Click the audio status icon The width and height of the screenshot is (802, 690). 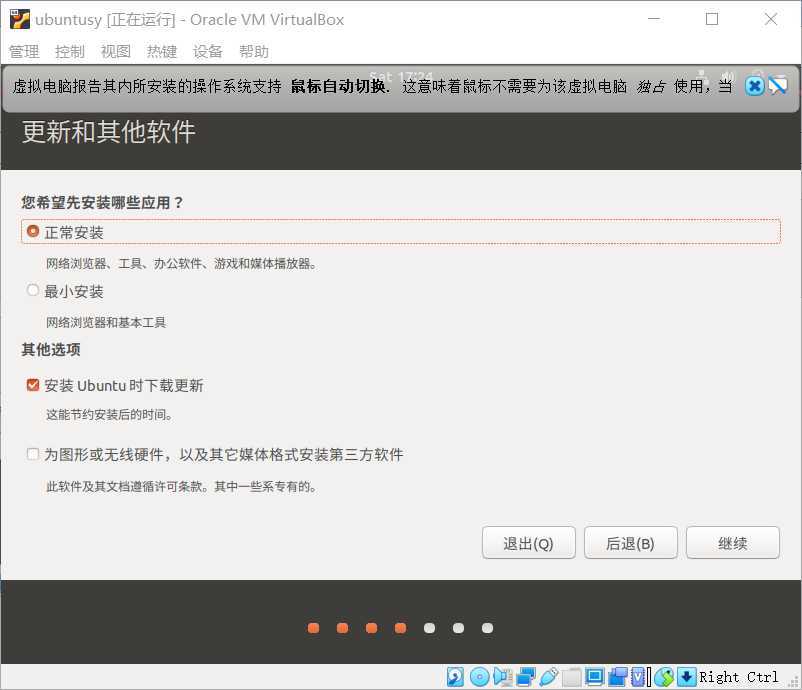click(502, 677)
